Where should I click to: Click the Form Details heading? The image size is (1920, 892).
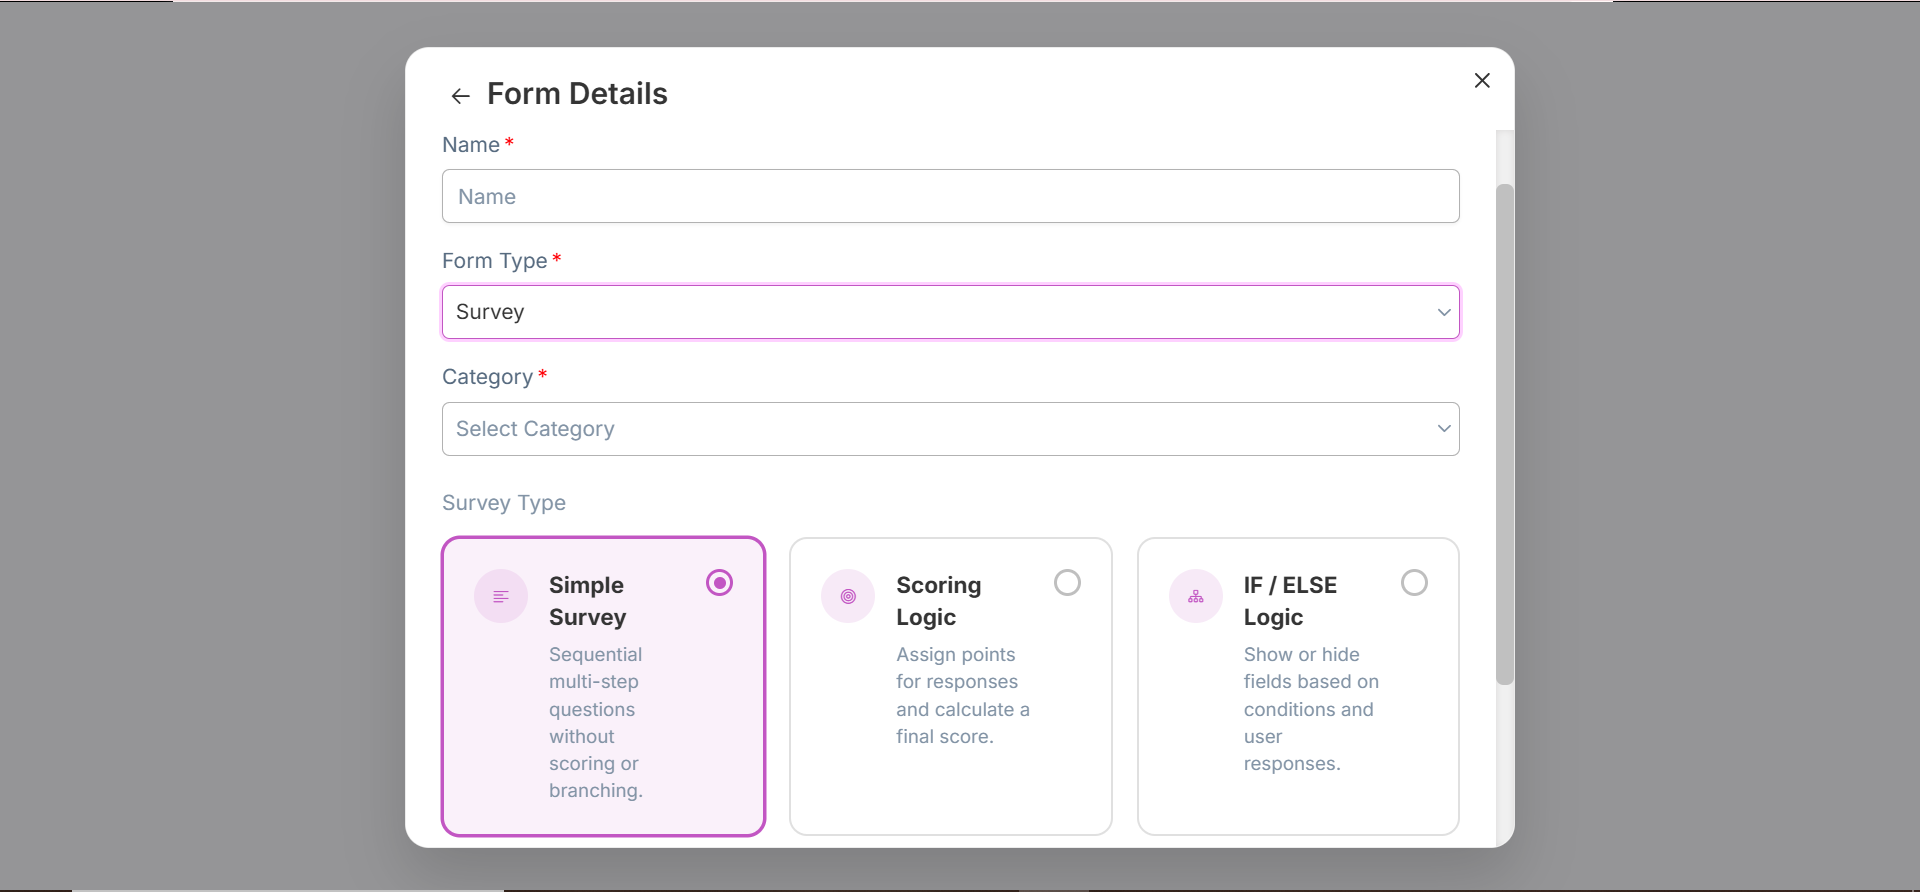[577, 94]
